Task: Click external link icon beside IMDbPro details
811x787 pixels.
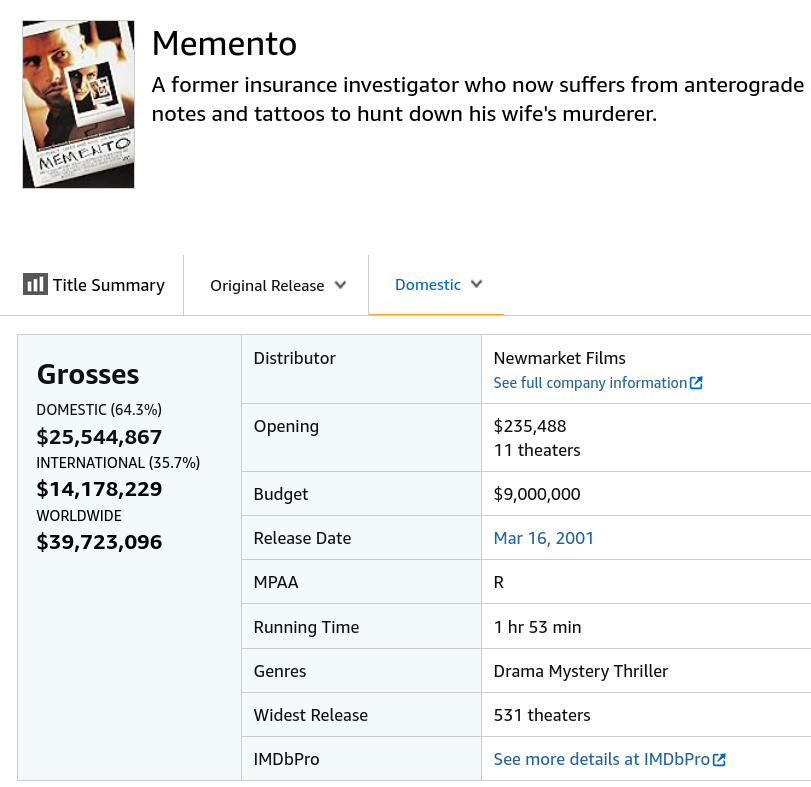Action: point(720,760)
